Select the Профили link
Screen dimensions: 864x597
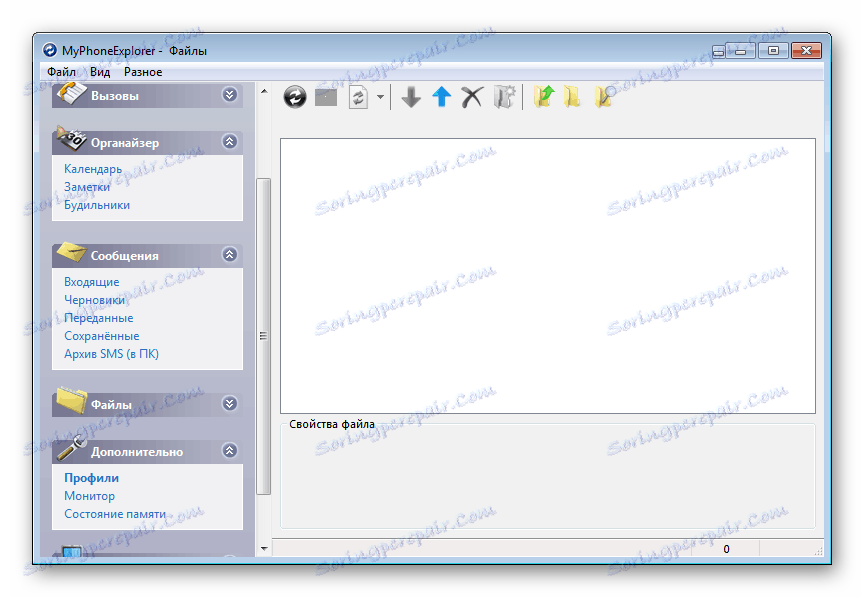(91, 478)
